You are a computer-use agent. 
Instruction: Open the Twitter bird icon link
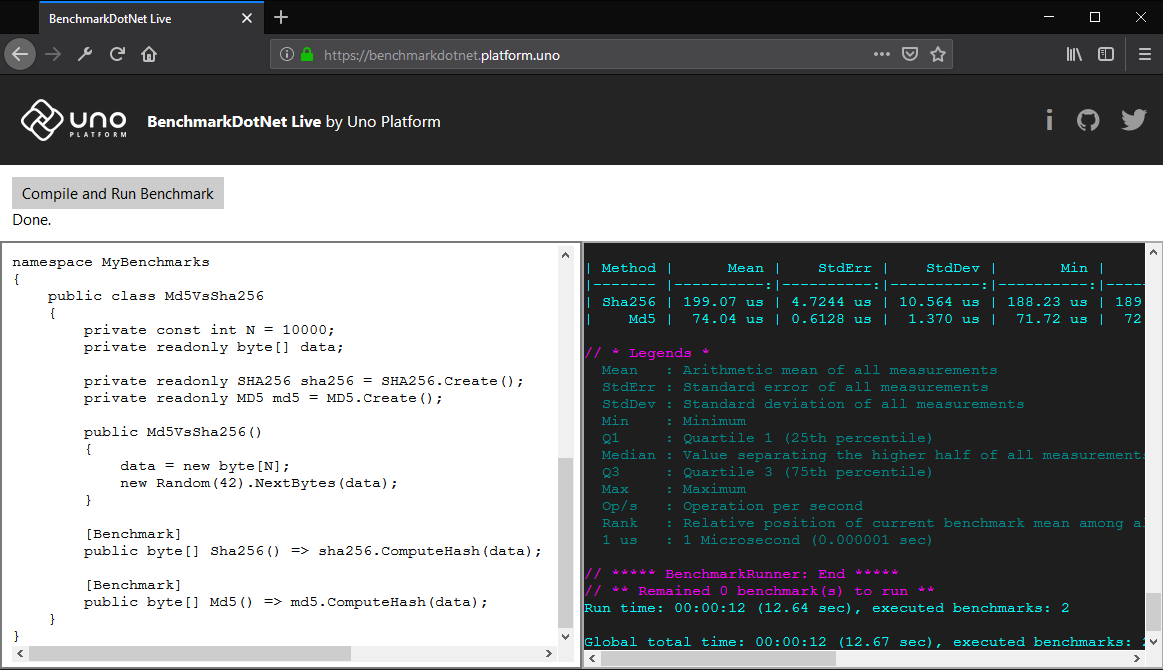click(x=1133, y=120)
